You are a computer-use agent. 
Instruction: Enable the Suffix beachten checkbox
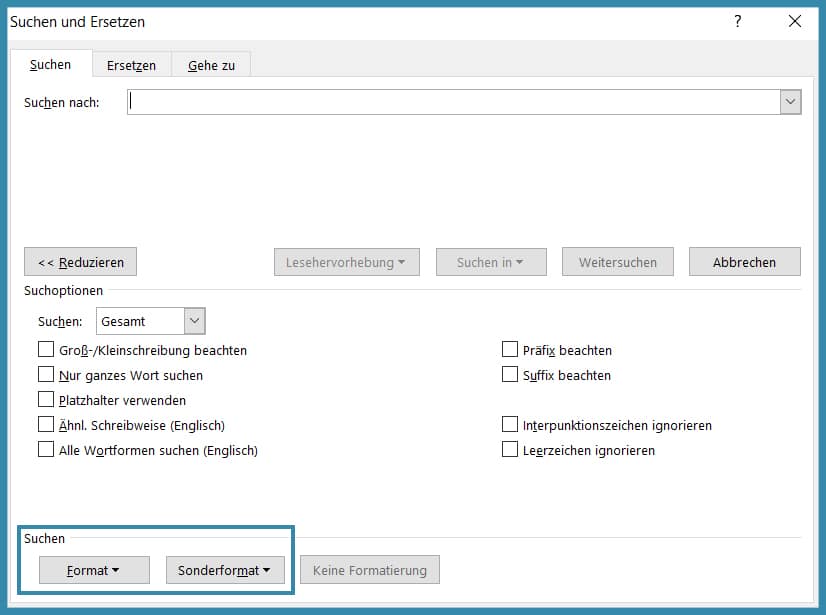point(510,375)
